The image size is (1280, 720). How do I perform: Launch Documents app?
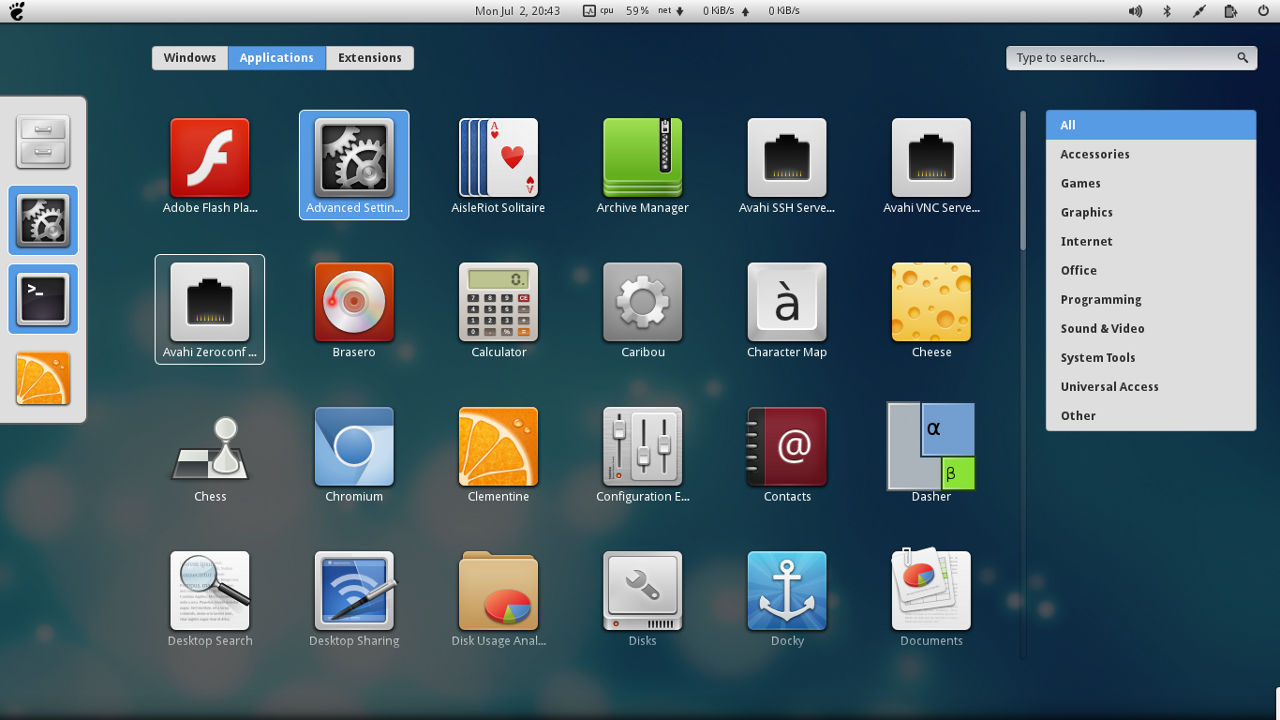931,598
